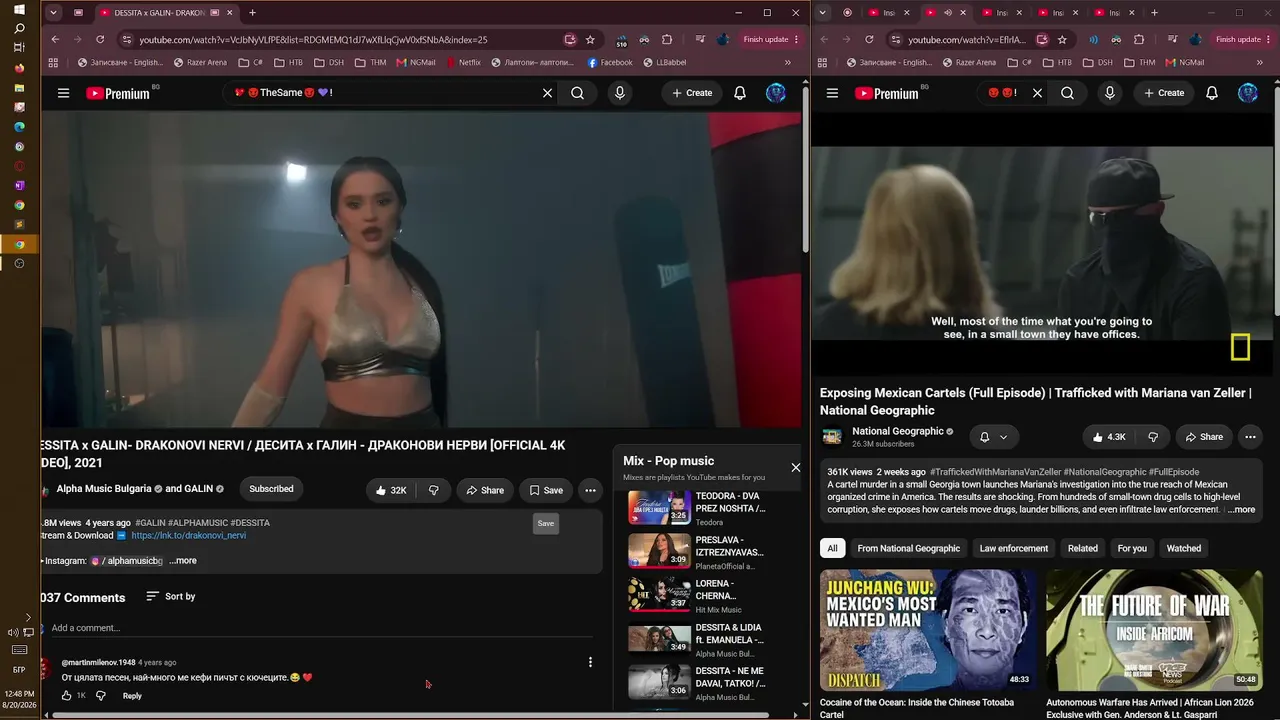Start voice search in right YouTube window
1280x720 pixels.
click(1109, 93)
